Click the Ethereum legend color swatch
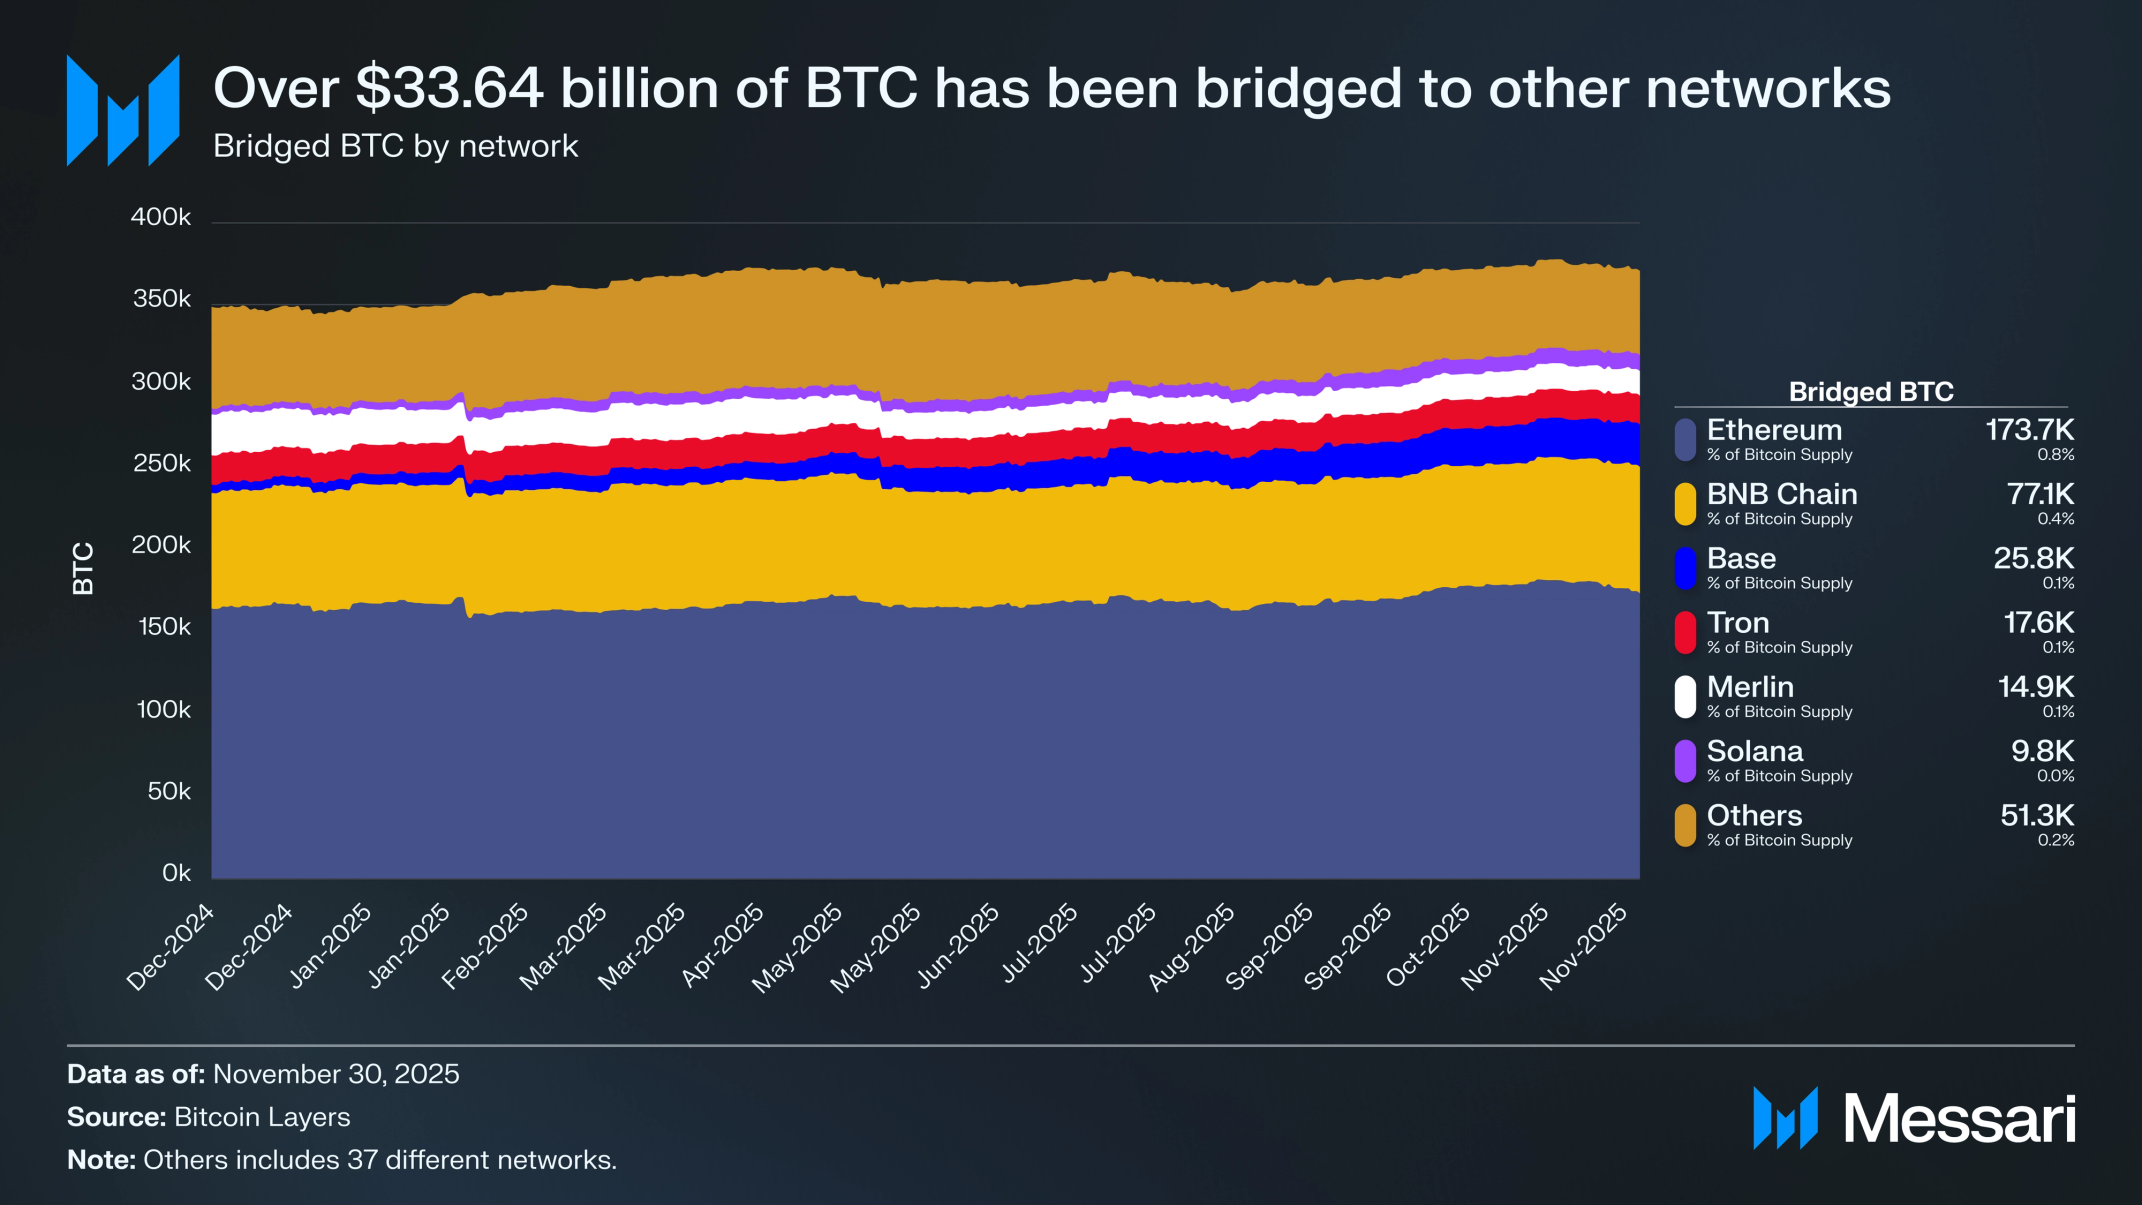2142x1205 pixels. coord(1685,440)
